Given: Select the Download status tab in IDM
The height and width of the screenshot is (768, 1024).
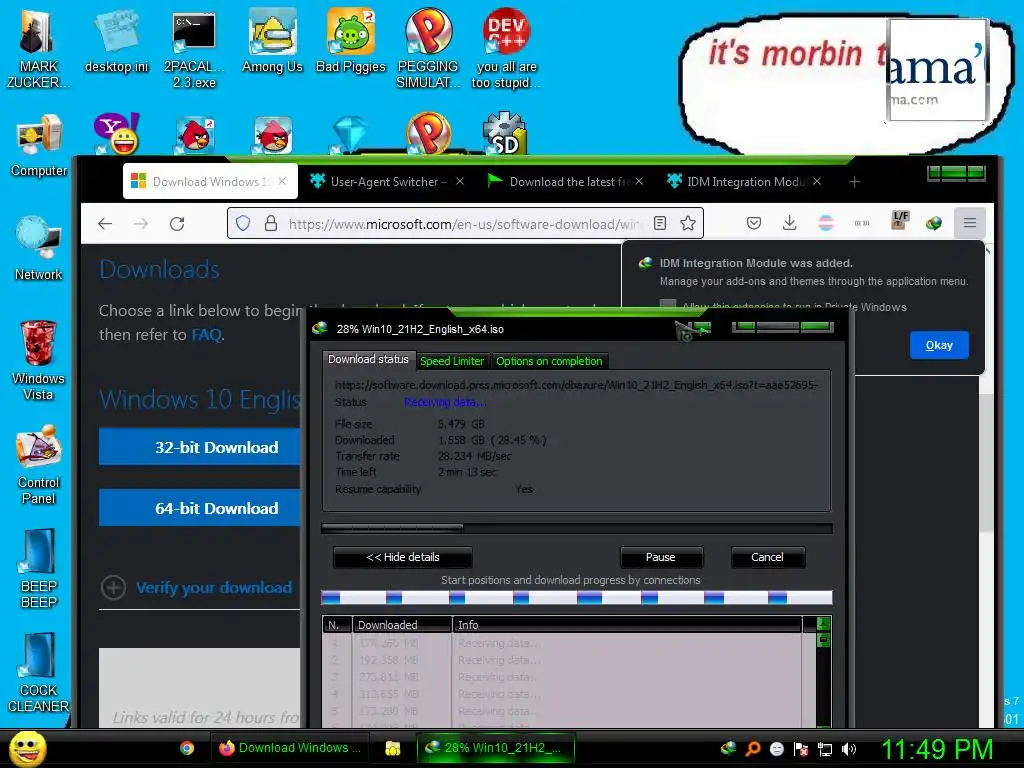Looking at the screenshot, I should click(x=368, y=359).
